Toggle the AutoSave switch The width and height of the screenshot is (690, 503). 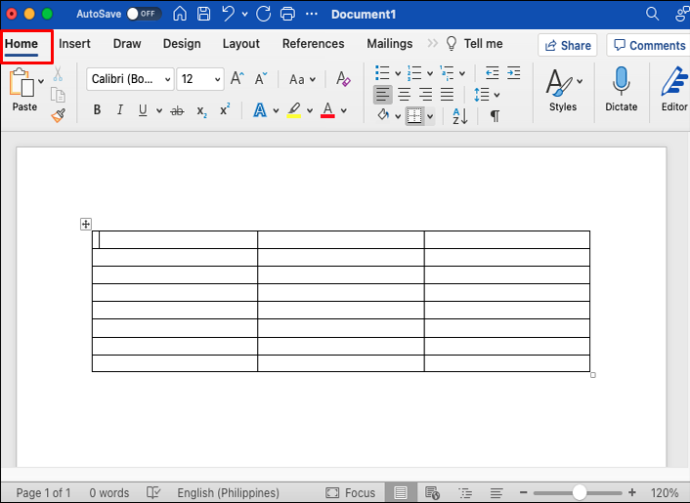coord(143,14)
